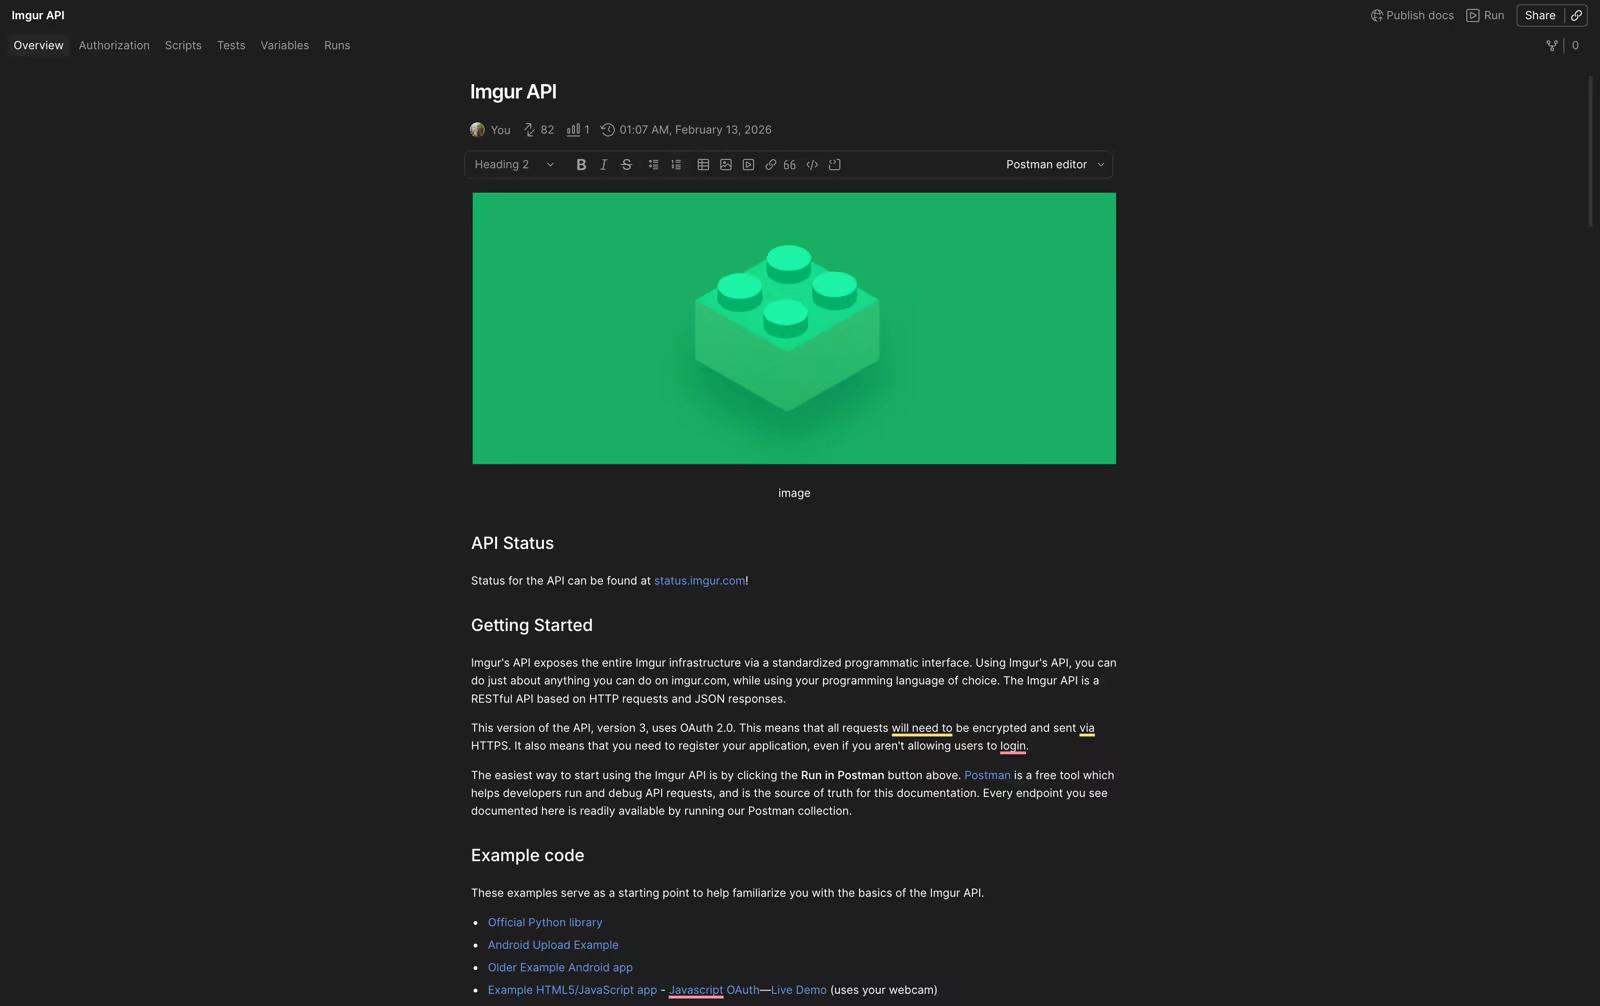1600x1006 pixels.
Task: Click the Publish docs button
Action: 1412,16
